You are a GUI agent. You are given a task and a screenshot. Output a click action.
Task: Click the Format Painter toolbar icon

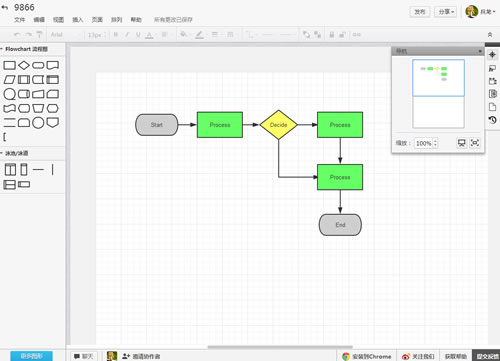pyautogui.click(x=39, y=34)
